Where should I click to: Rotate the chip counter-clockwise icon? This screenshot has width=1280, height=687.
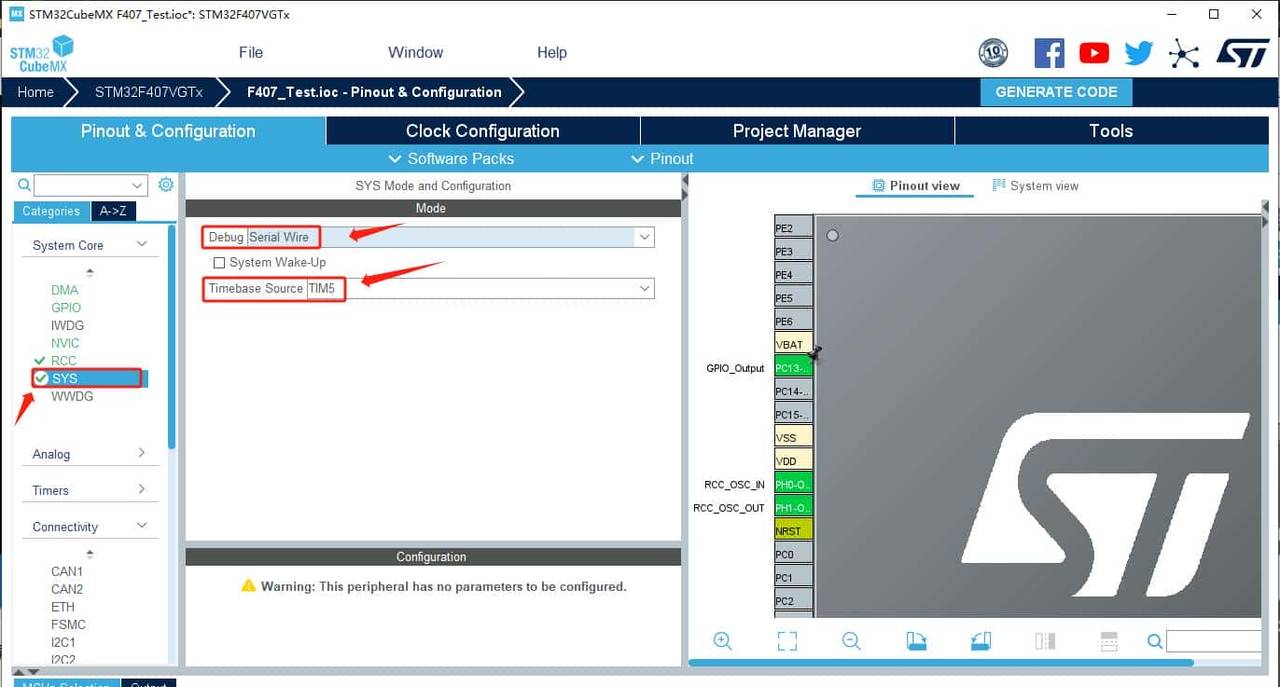click(980, 641)
